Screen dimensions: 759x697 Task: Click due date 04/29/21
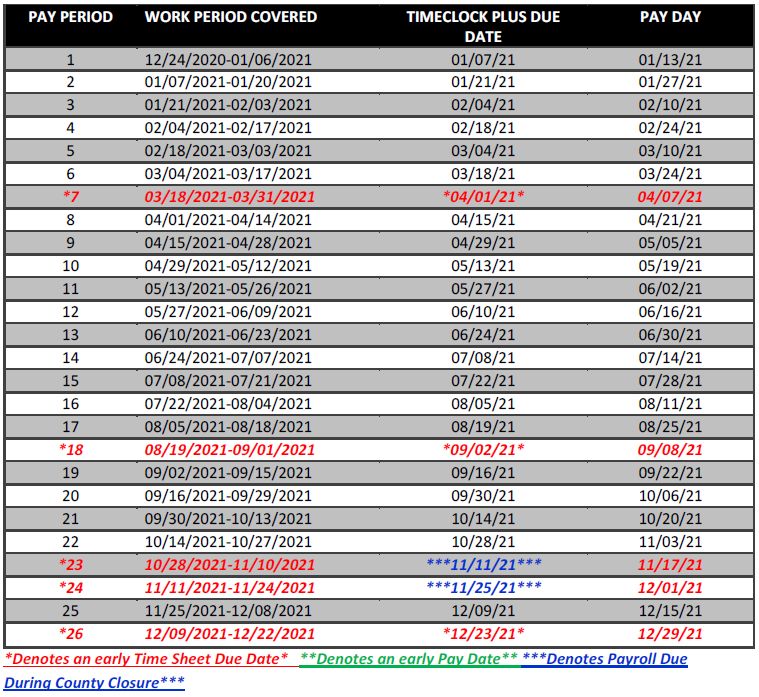483,242
